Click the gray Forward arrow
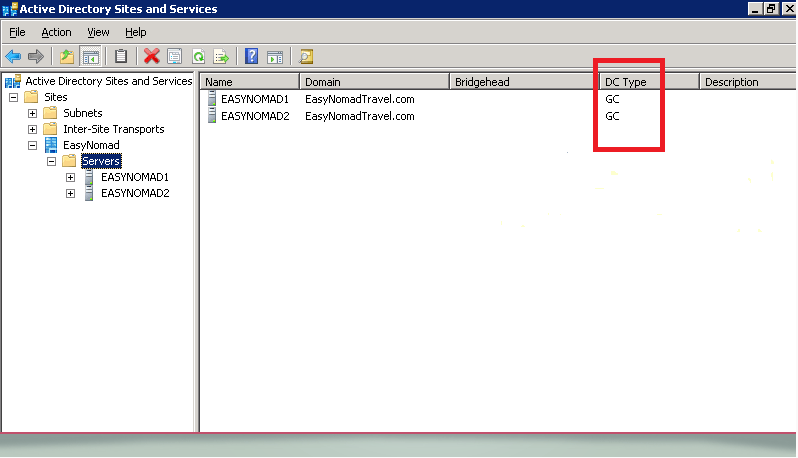Image resolution: width=798 pixels, height=458 pixels. pos(36,56)
